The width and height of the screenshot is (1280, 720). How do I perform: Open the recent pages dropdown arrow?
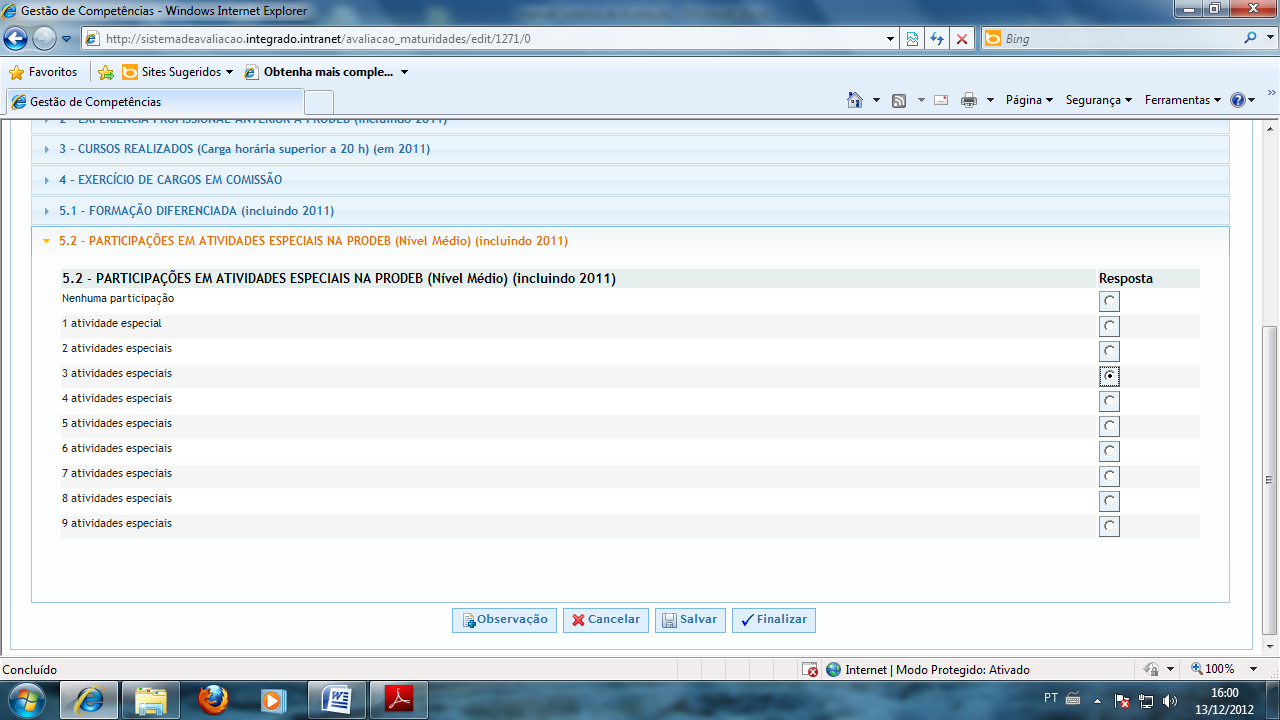point(66,39)
